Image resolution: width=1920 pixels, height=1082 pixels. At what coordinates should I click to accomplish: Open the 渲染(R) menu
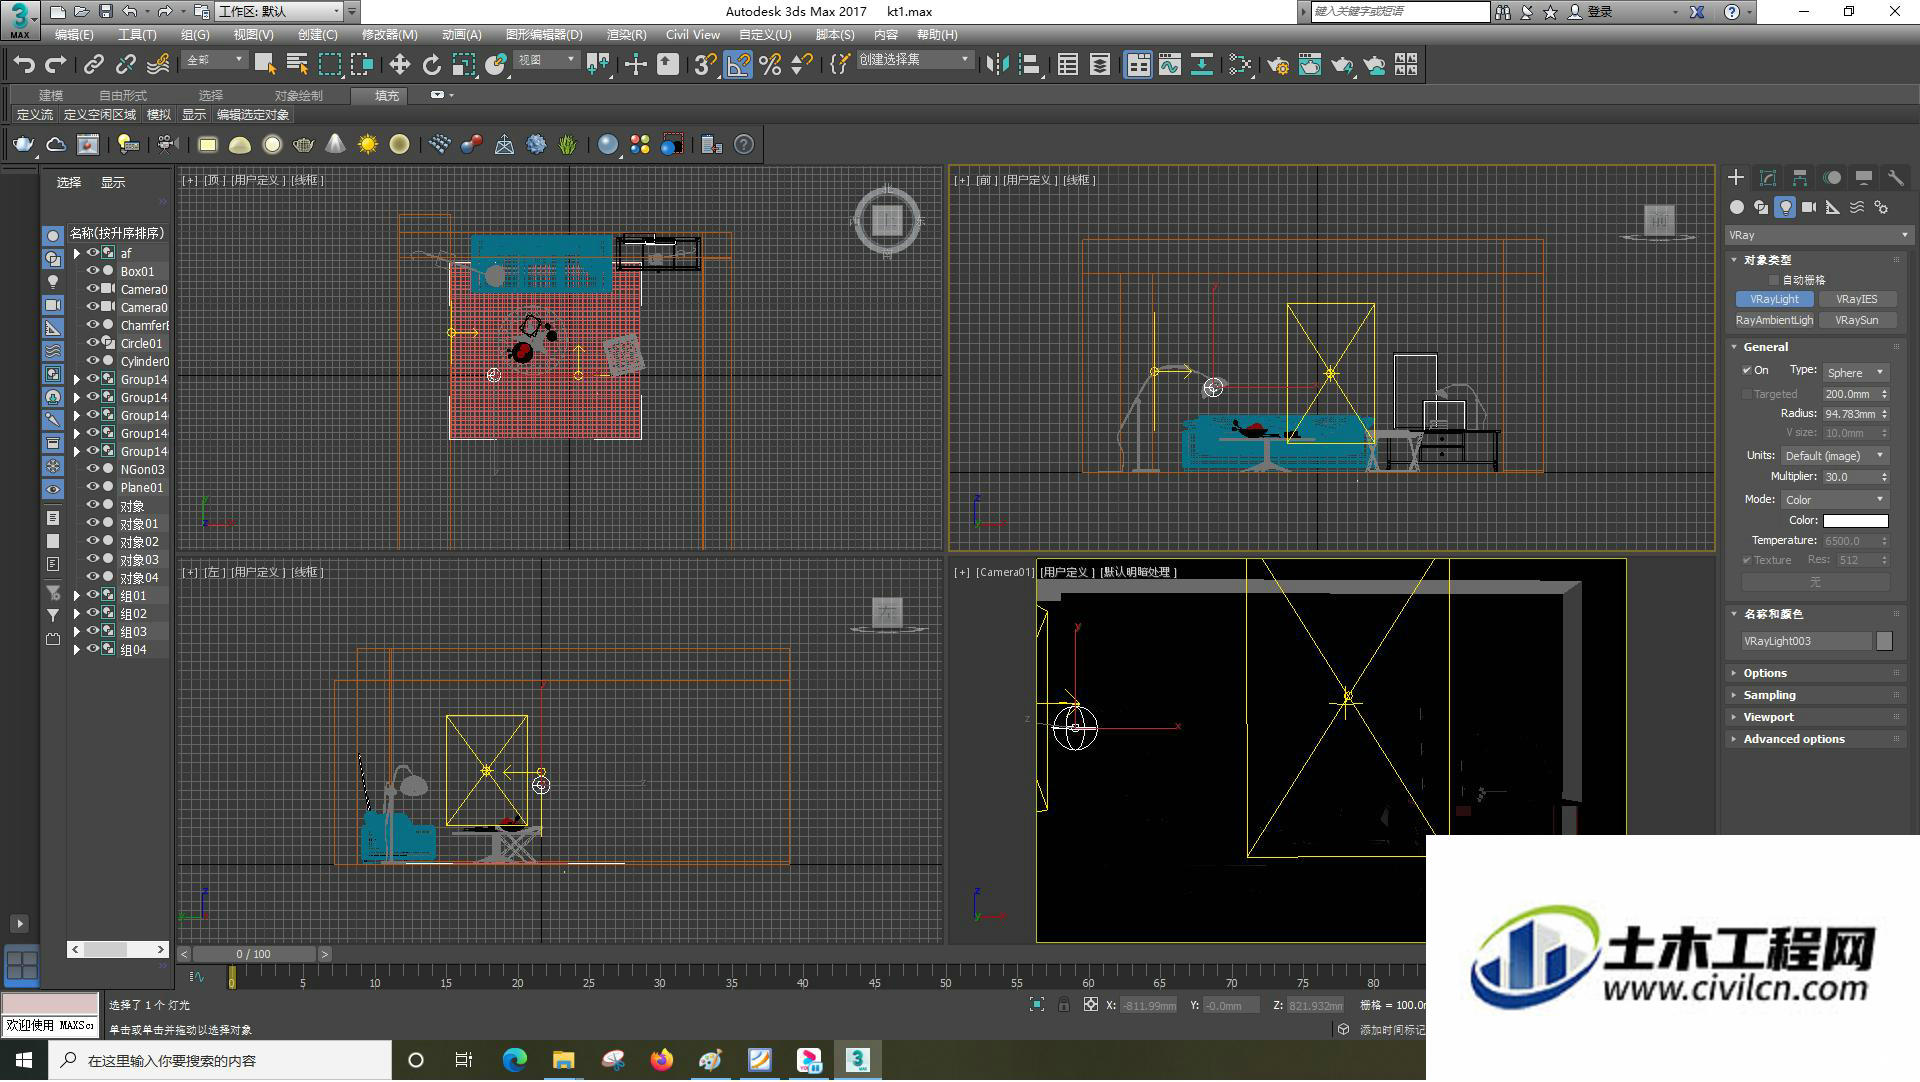pyautogui.click(x=626, y=35)
